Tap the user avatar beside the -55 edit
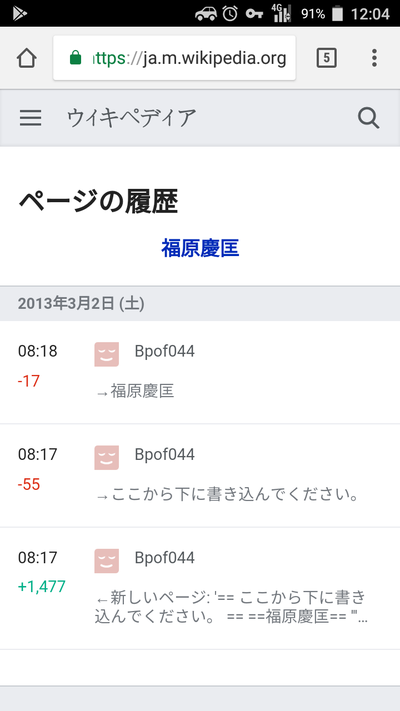The height and width of the screenshot is (711, 400). click(x=107, y=458)
